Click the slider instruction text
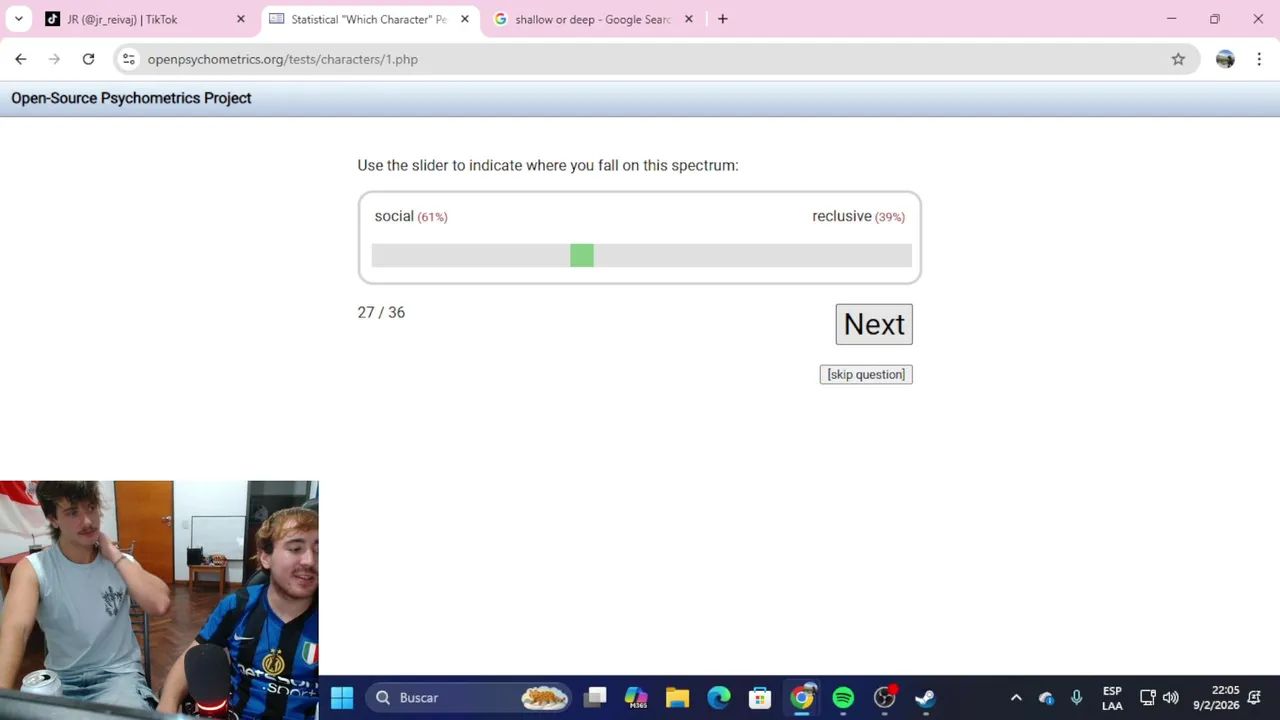Screen dimensions: 1280x720 coord(548,165)
